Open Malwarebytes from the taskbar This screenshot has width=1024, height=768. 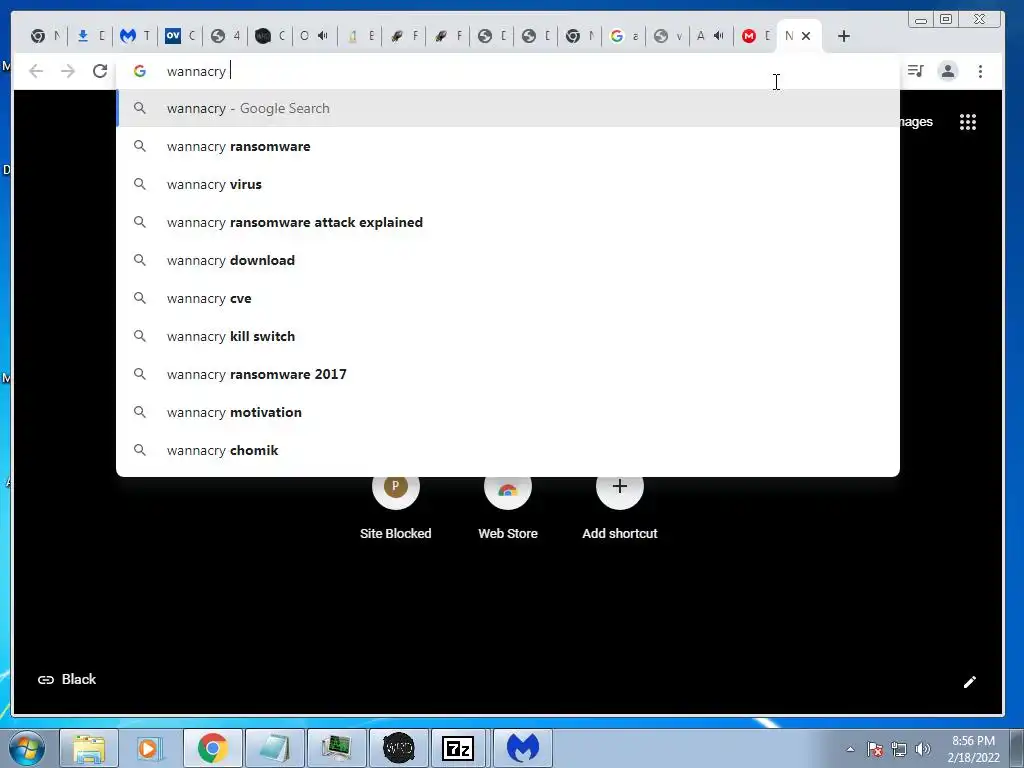(x=522, y=748)
